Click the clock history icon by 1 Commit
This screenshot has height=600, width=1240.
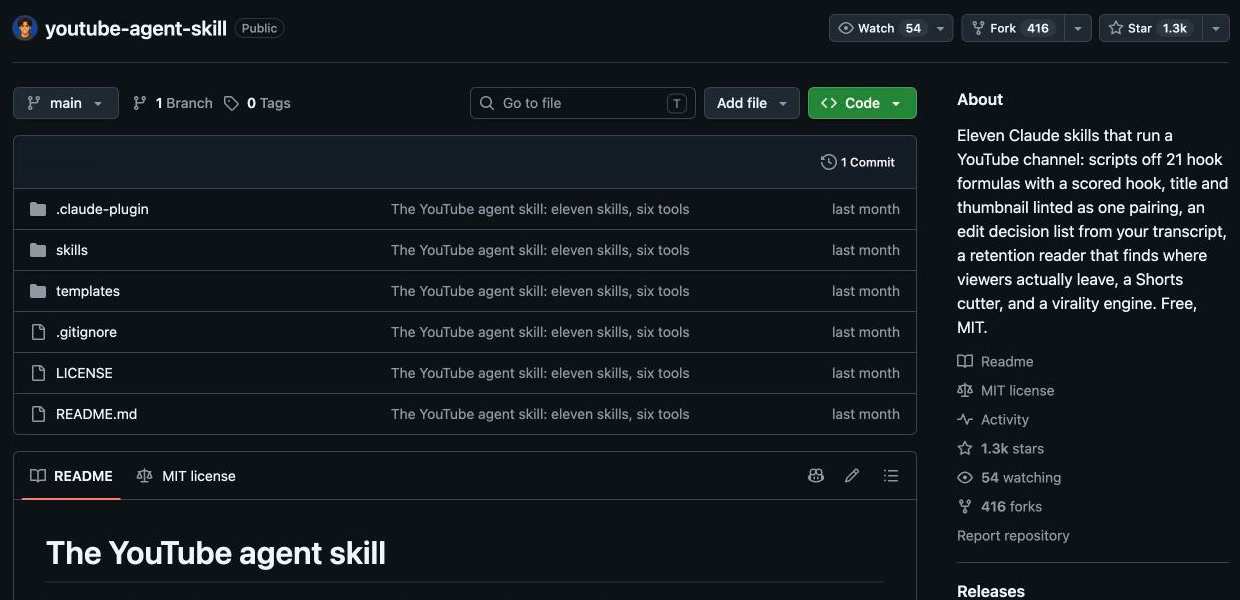tap(828, 162)
